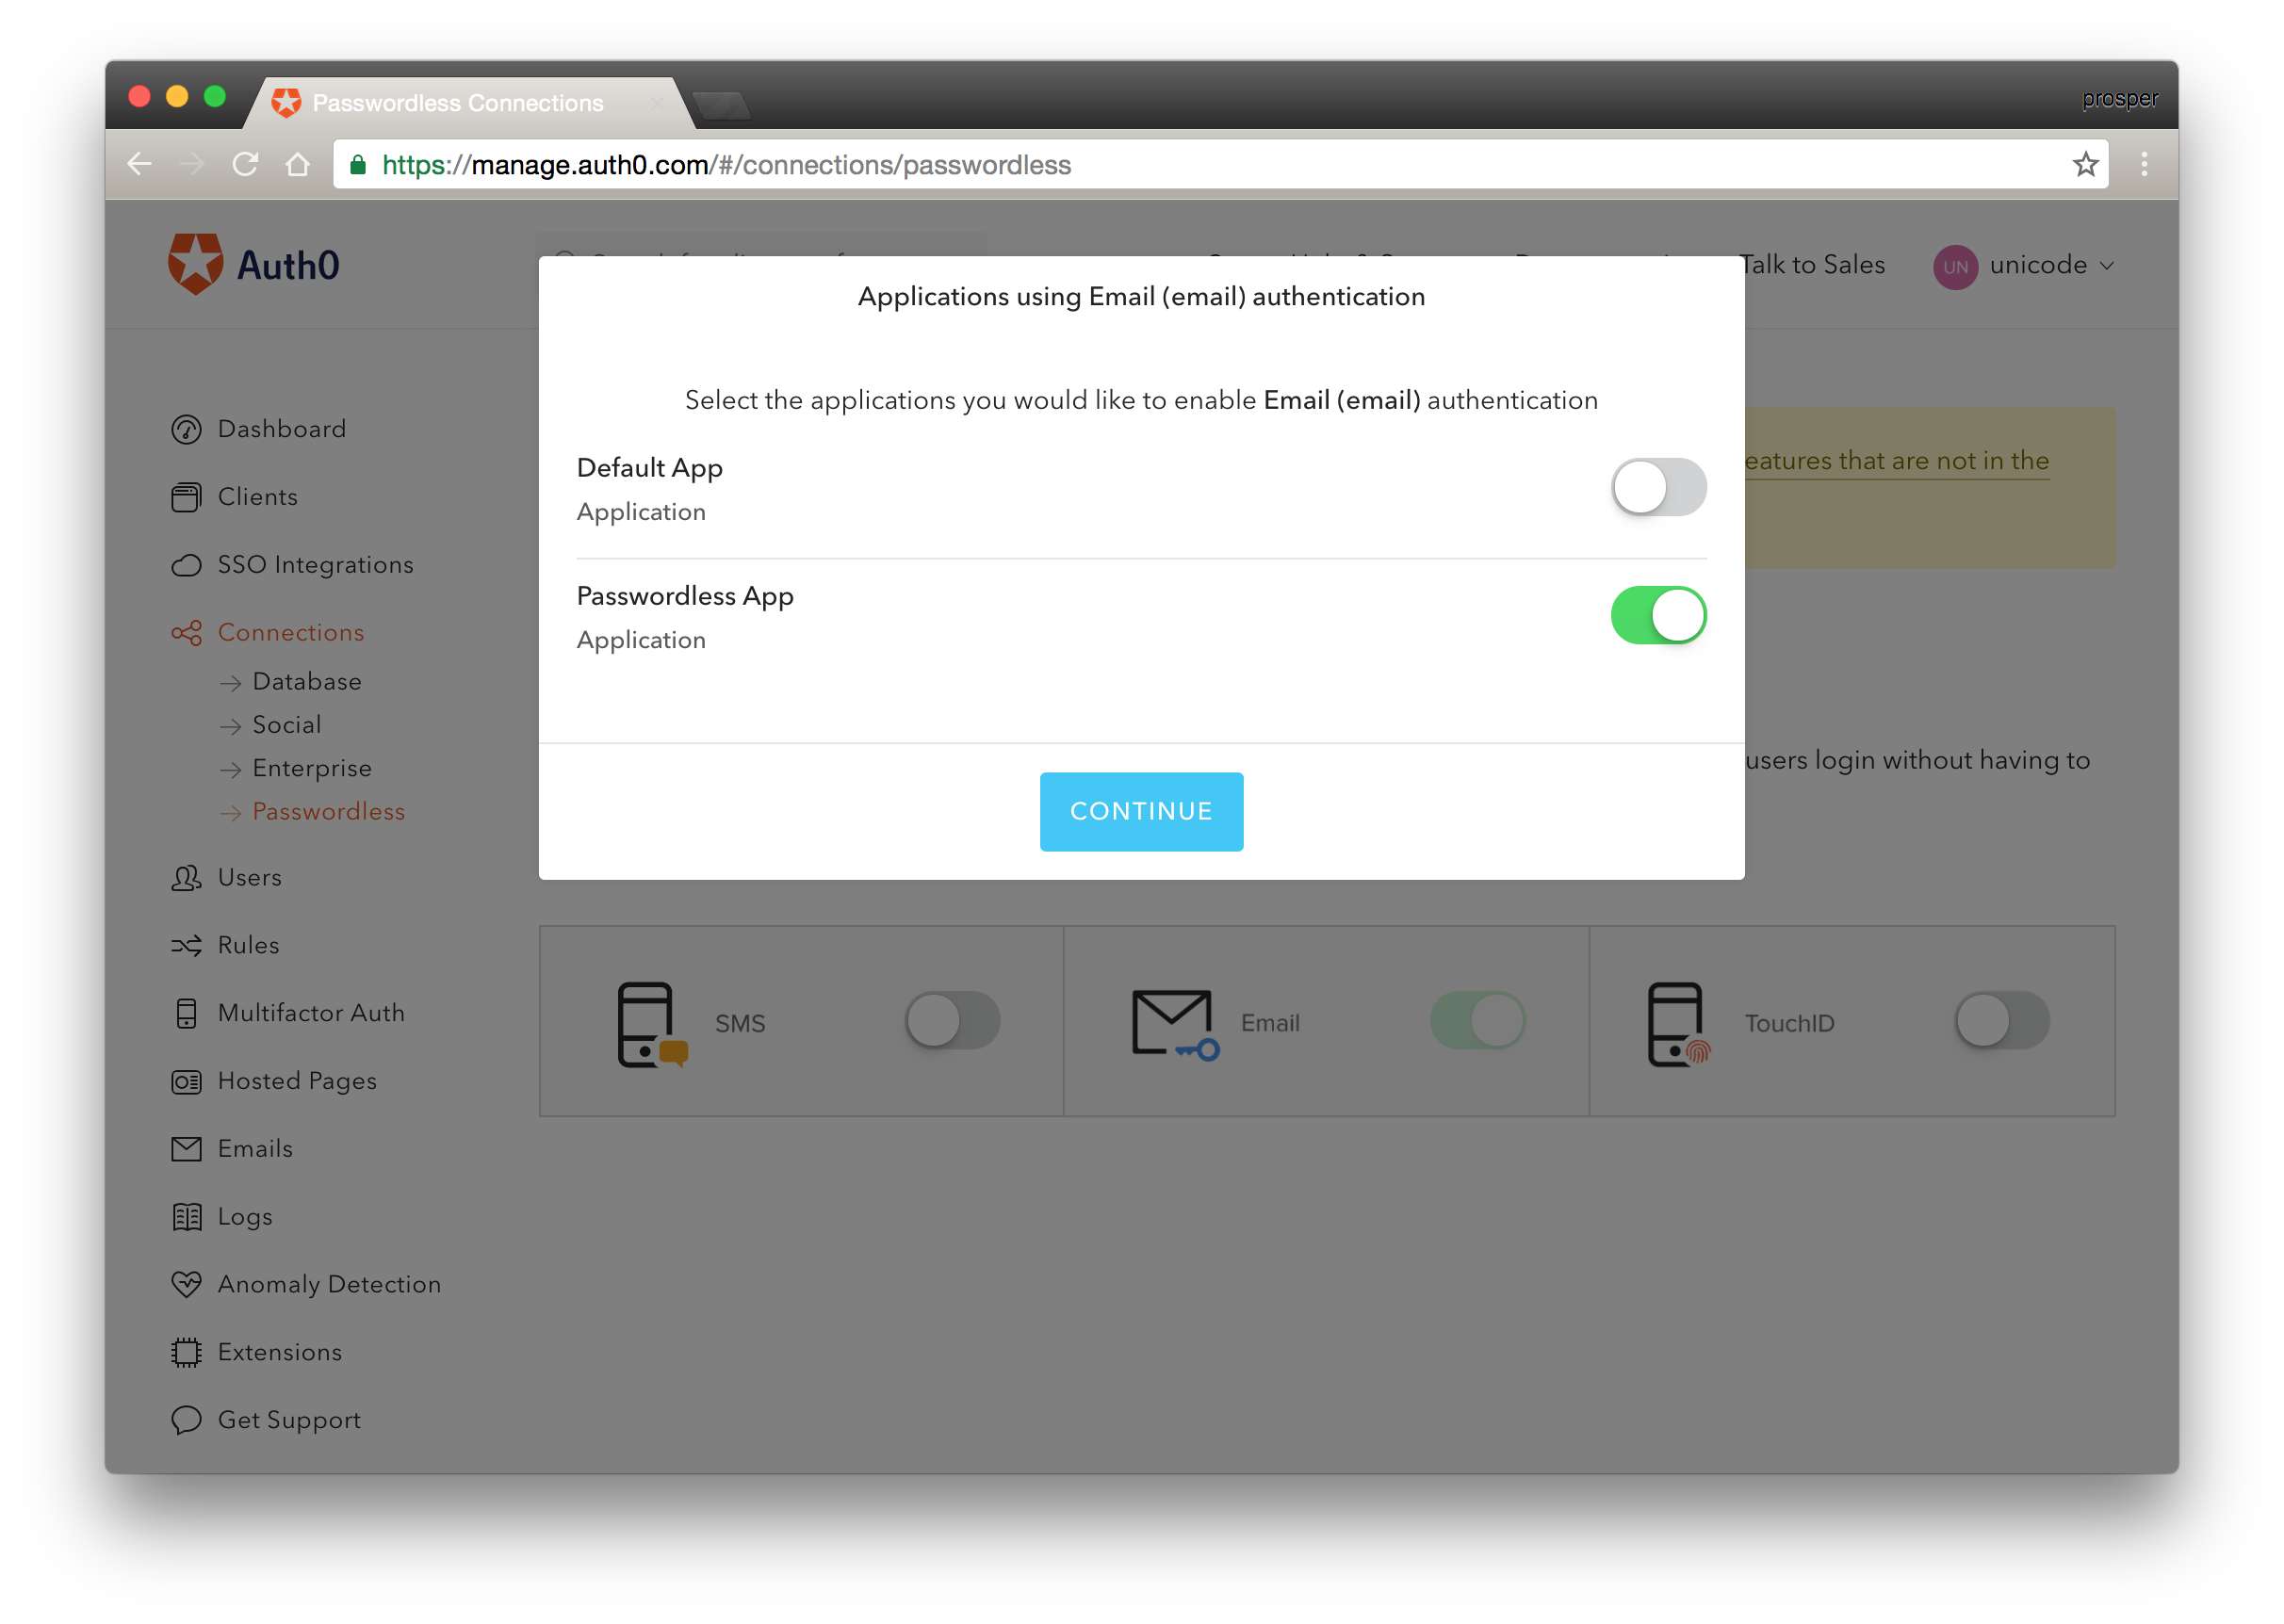The width and height of the screenshot is (2284, 1624).
Task: Expand the Social sub-connection
Action: point(286,723)
